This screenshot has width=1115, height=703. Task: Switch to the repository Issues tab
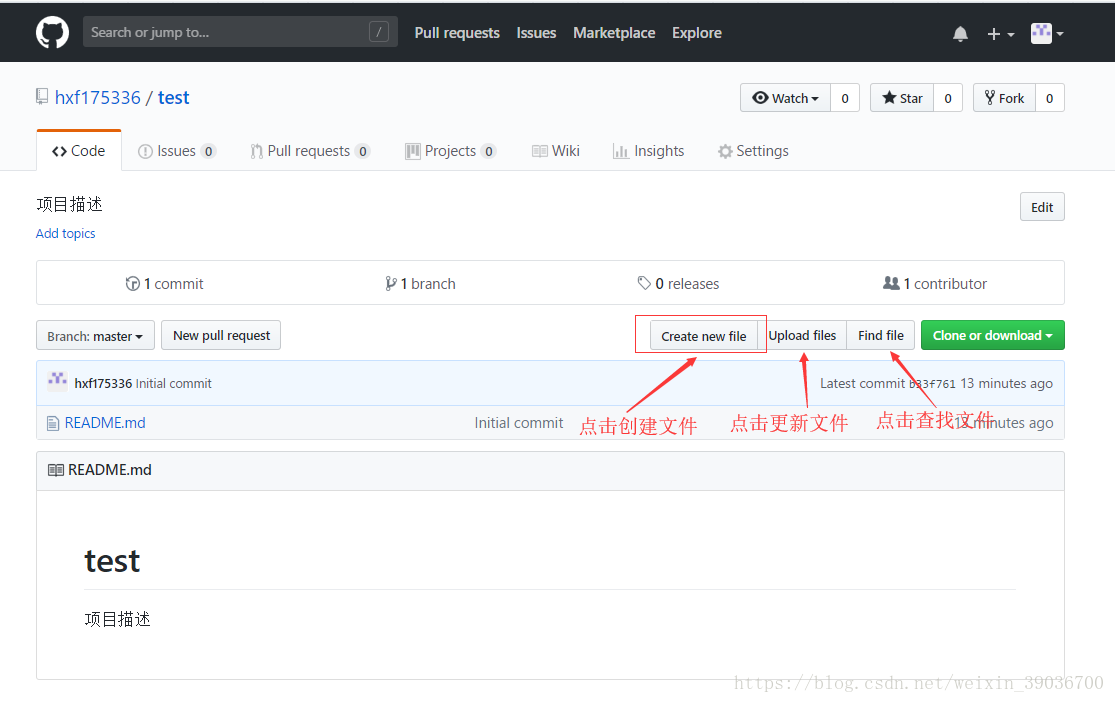[176, 151]
